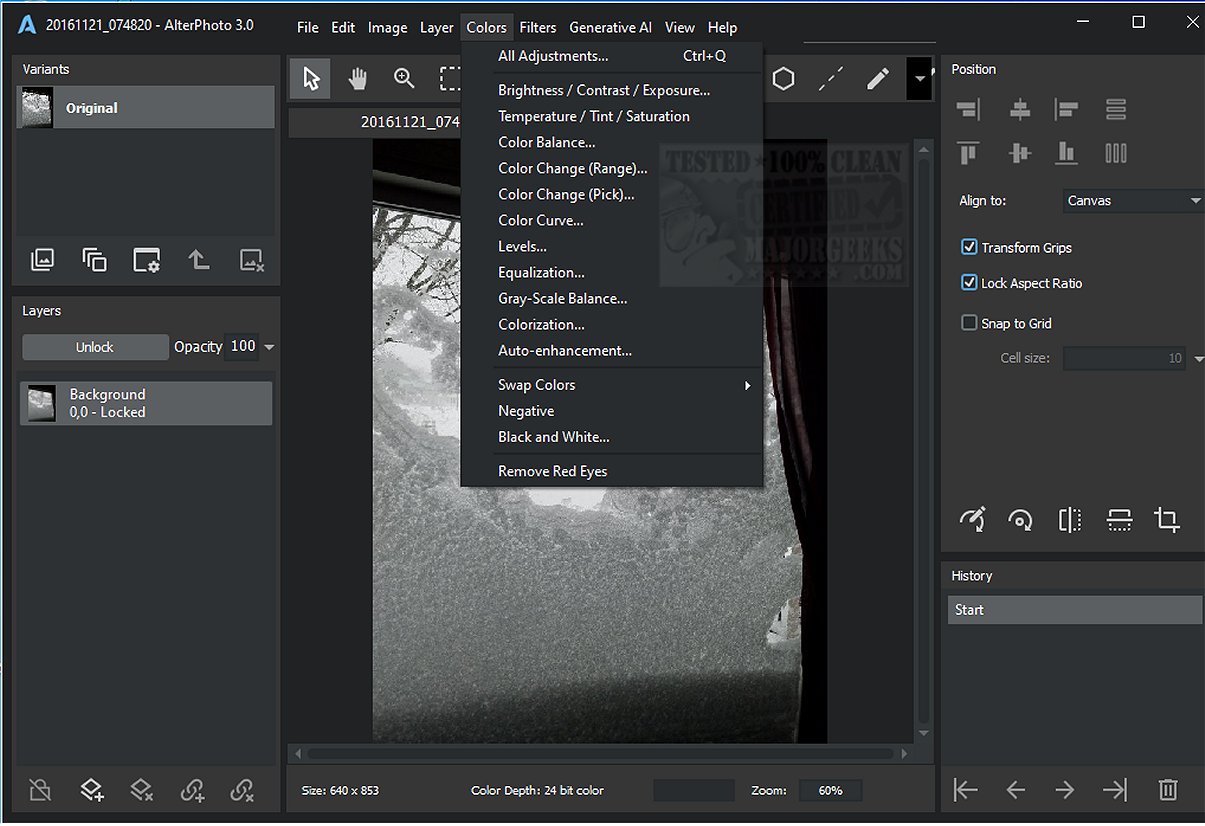Open the Filters menu

[538, 27]
